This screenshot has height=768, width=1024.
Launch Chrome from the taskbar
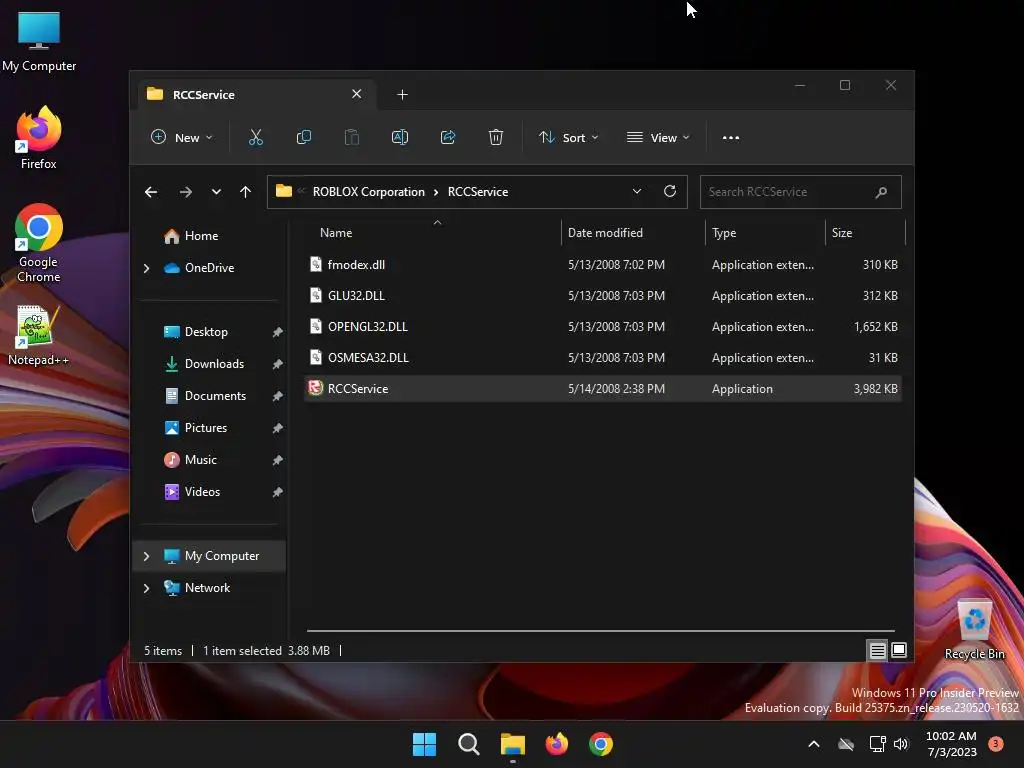click(601, 744)
